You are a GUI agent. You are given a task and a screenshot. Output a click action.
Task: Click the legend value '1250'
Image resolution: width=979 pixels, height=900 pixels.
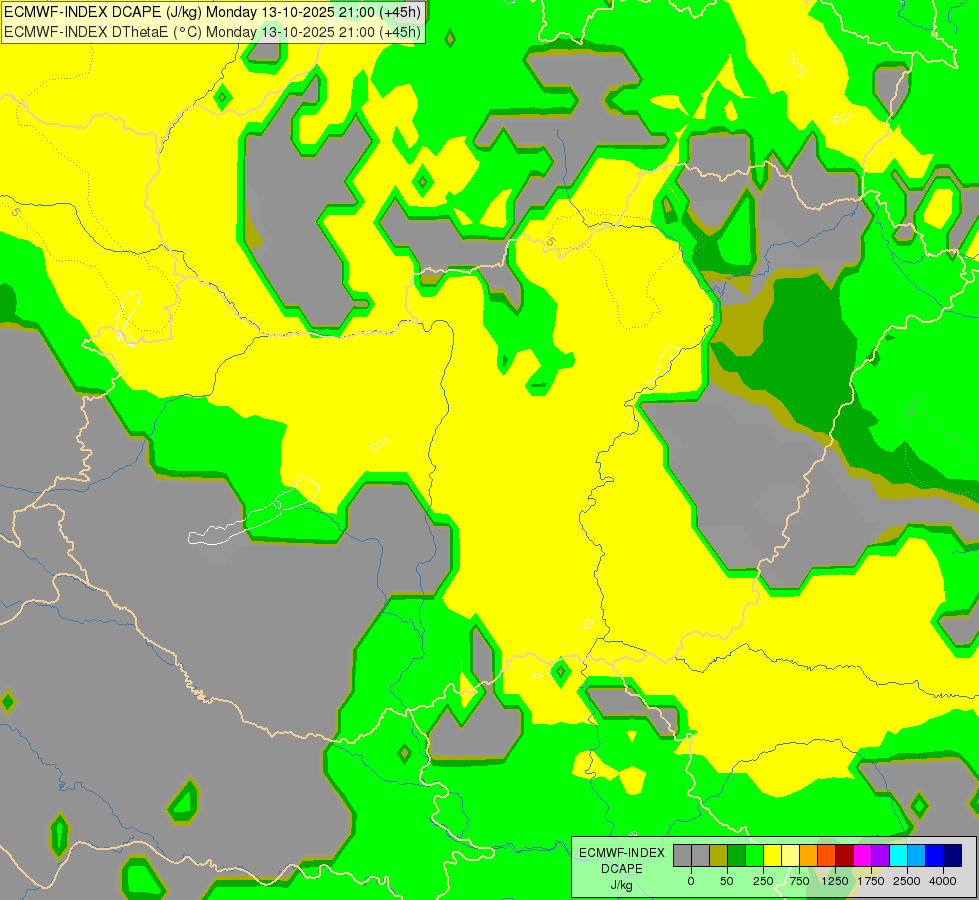pos(835,881)
